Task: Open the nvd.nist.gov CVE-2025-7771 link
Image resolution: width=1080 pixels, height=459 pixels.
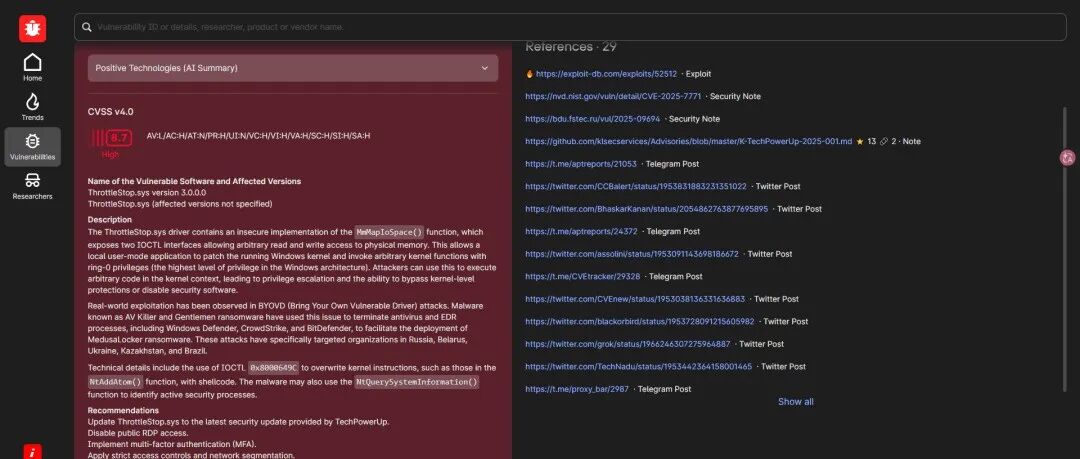Action: (x=613, y=96)
